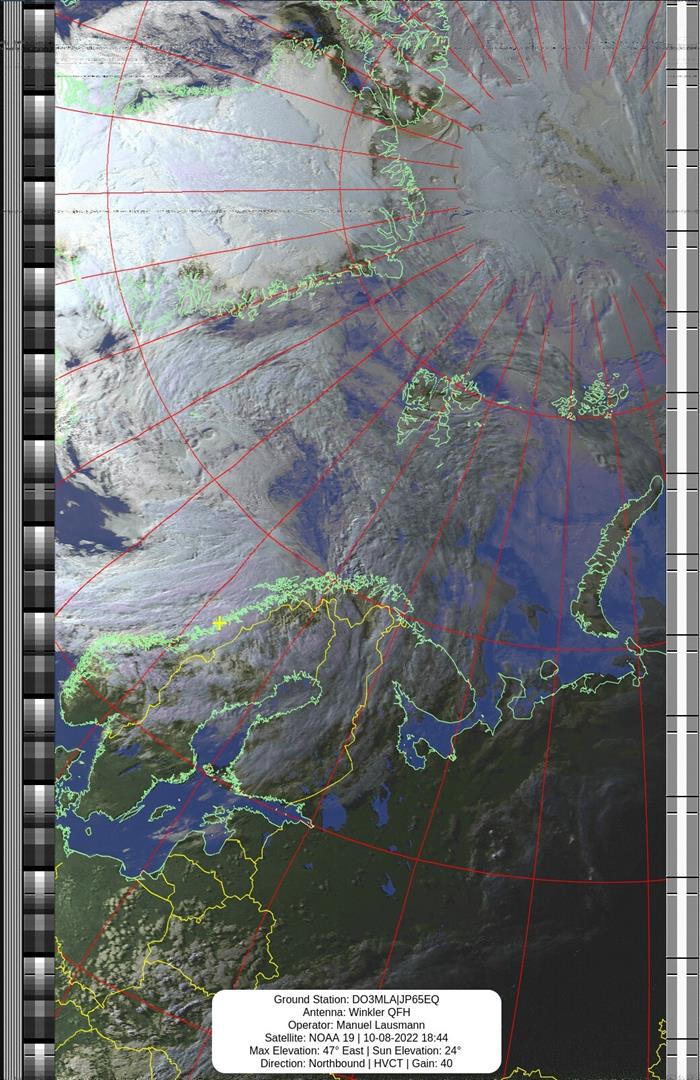Click the 'Max Elevation: 47° East' line
700x1080 pixels.
[x=356, y=1050]
